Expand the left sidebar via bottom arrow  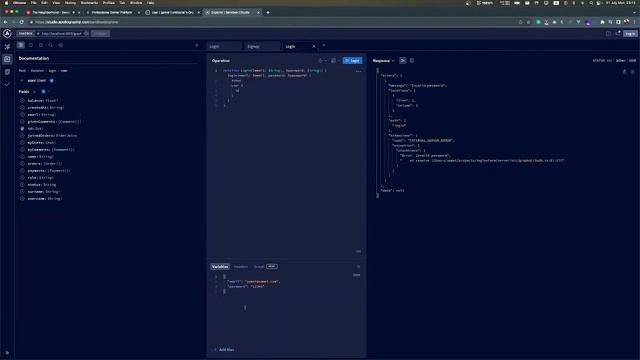pyautogui.click(x=7, y=353)
